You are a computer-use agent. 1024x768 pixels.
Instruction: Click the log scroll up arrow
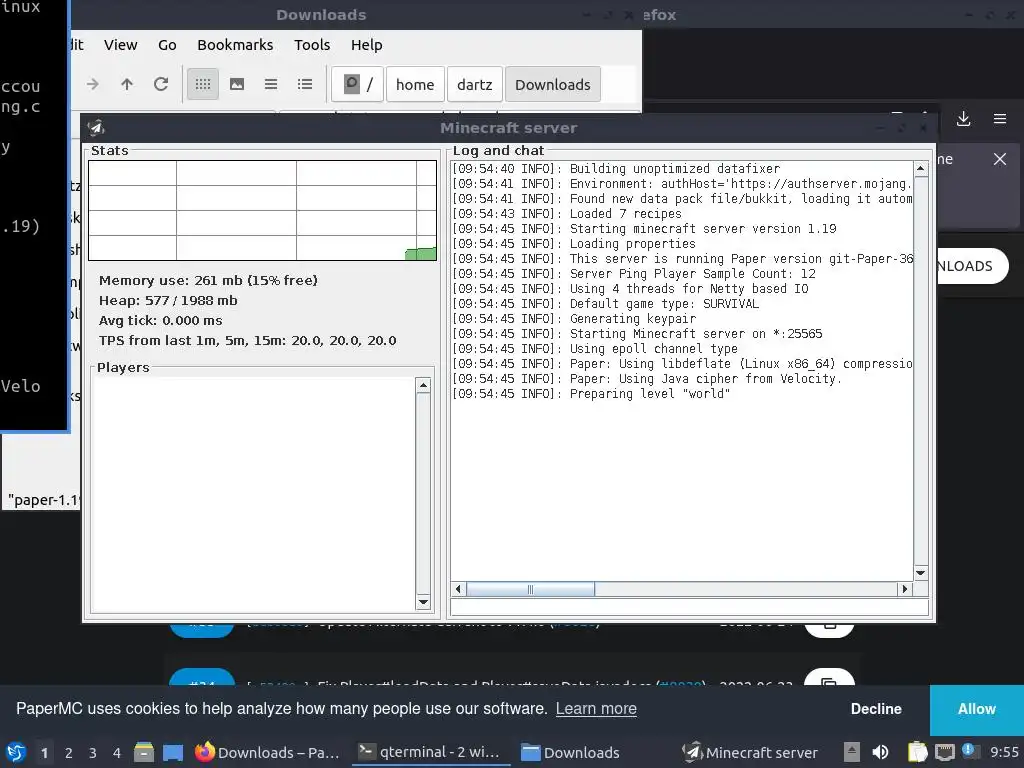pyautogui.click(x=921, y=169)
